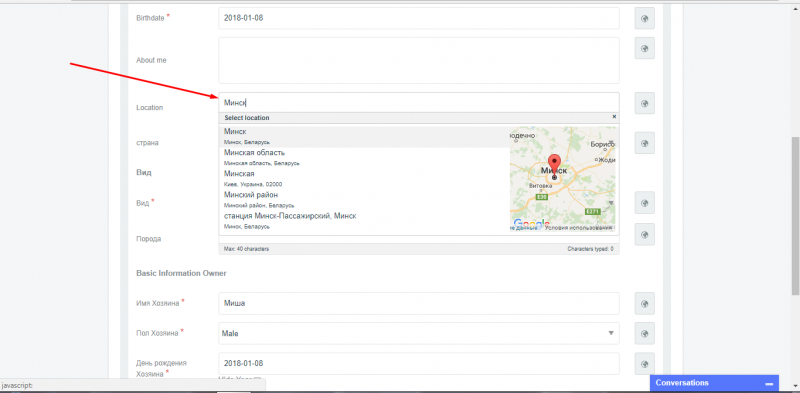Click the Select location popup header text
The height and width of the screenshot is (393, 800).
coord(247,117)
